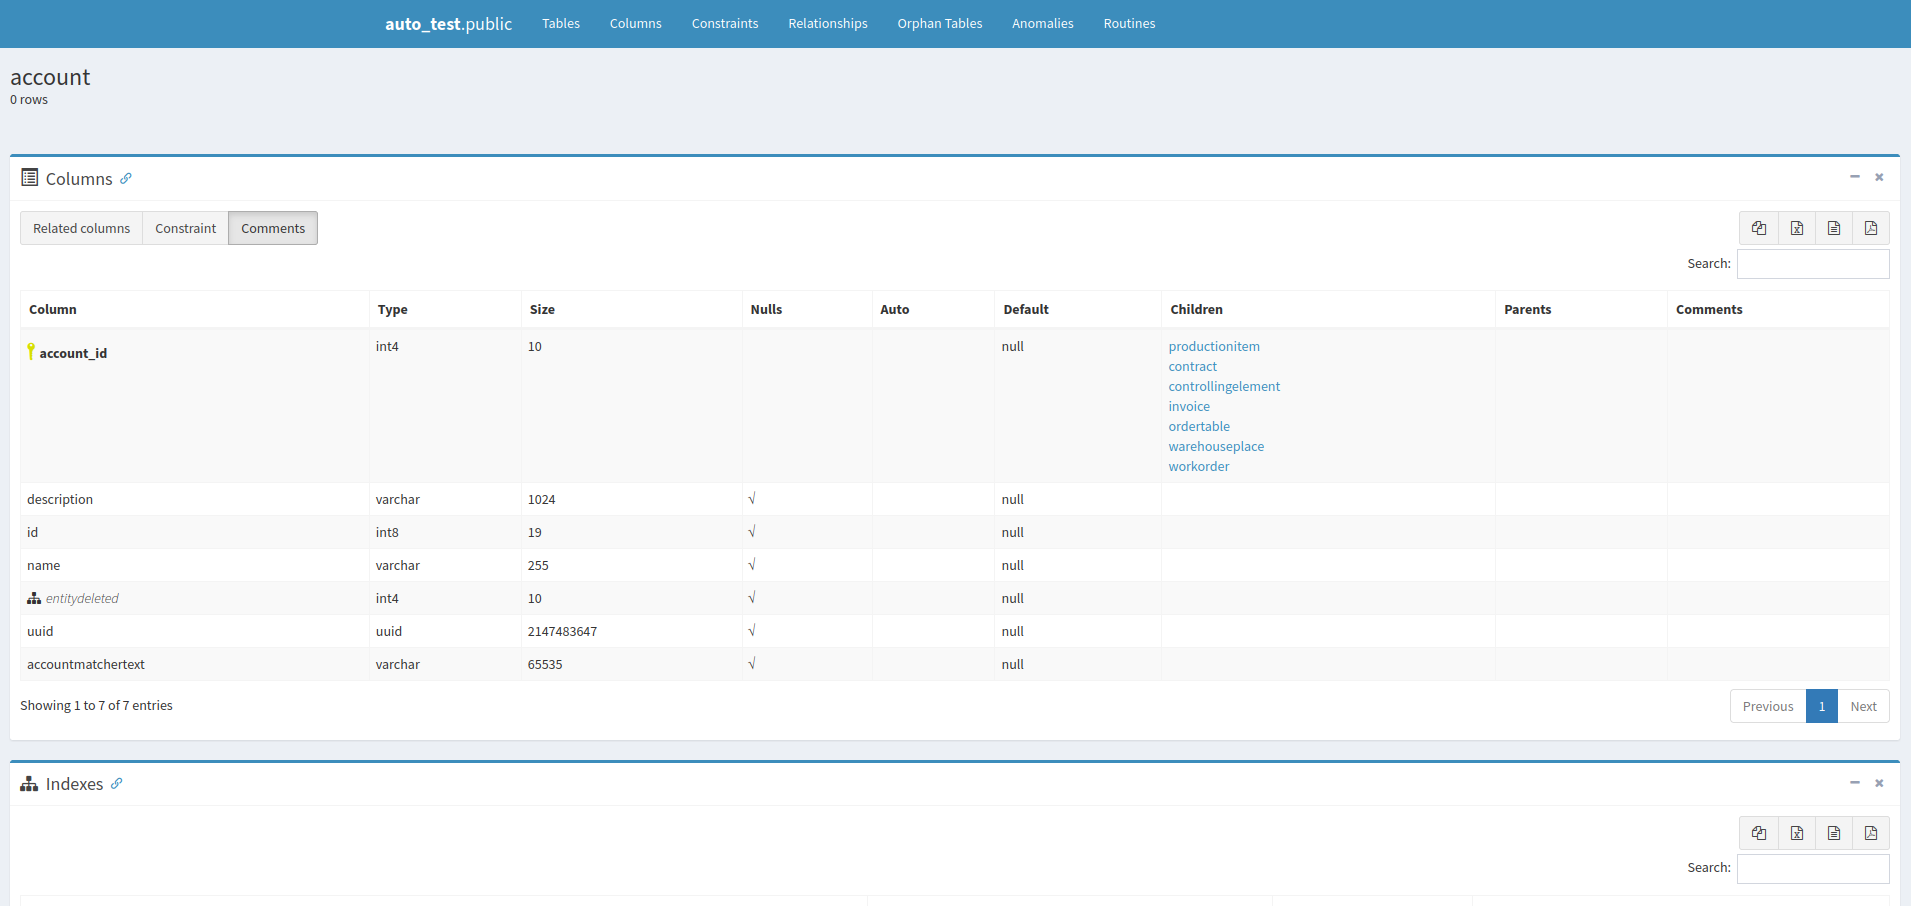Export the Columns table as PDF
The width and height of the screenshot is (1911, 906).
pos(1870,228)
